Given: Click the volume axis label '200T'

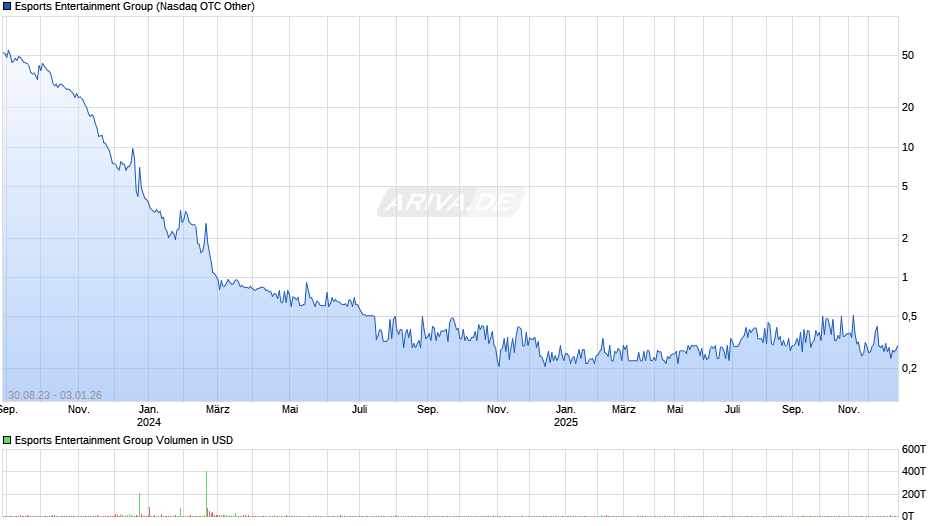Looking at the screenshot, I should 914,494.
